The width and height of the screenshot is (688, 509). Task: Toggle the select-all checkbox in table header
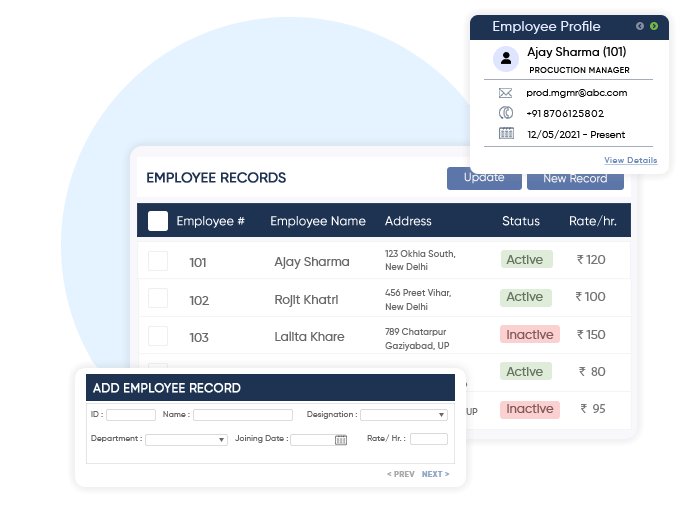pos(158,221)
